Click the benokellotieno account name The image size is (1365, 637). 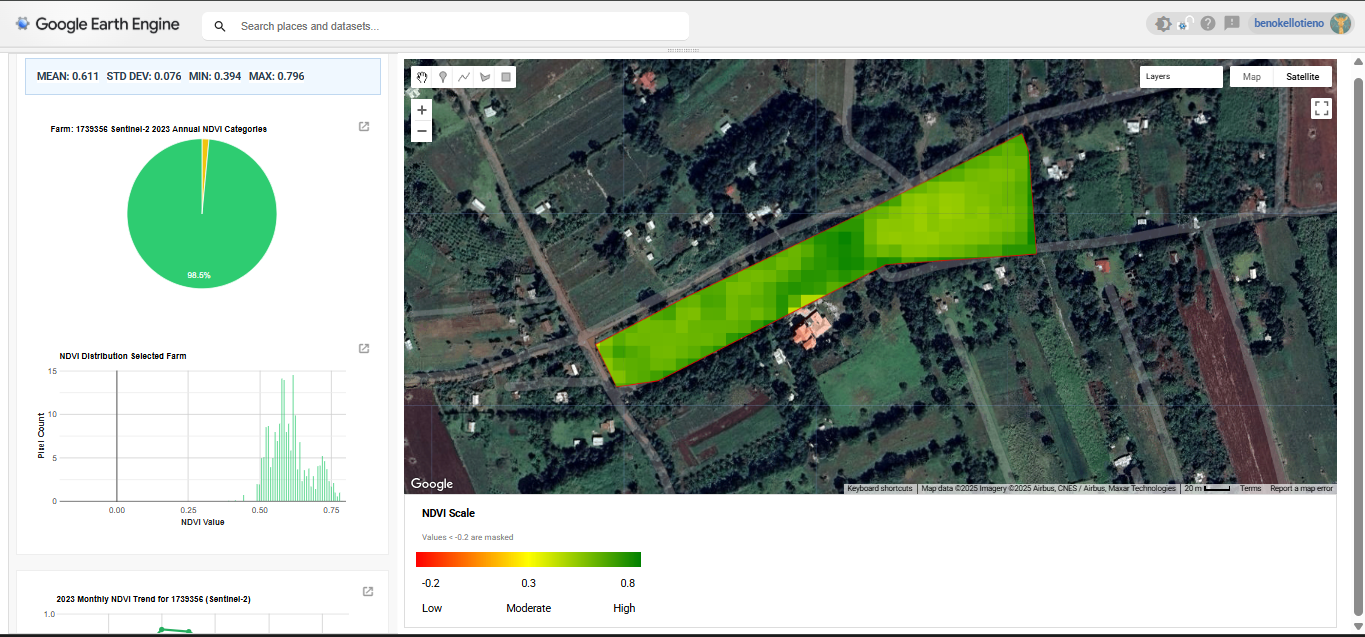click(1289, 23)
